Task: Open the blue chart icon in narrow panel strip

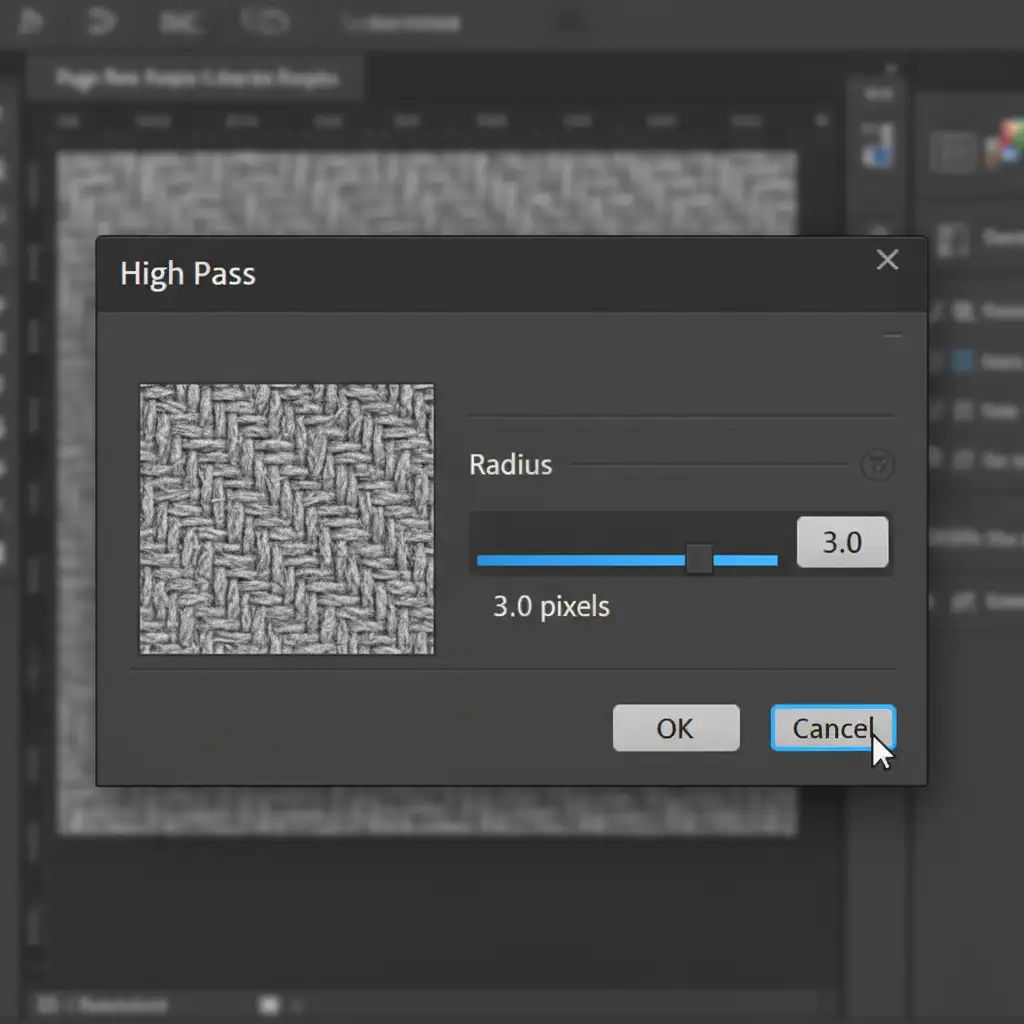Action: 880,145
